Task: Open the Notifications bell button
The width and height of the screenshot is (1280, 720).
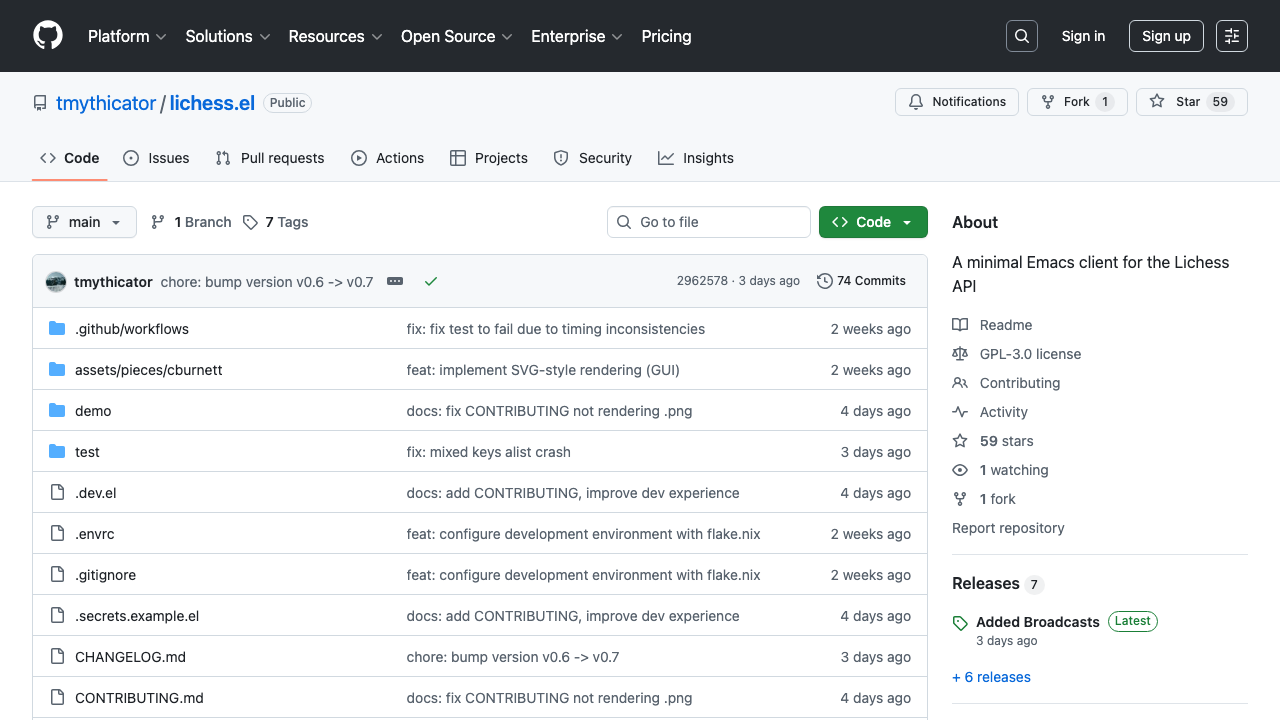Action: [957, 102]
